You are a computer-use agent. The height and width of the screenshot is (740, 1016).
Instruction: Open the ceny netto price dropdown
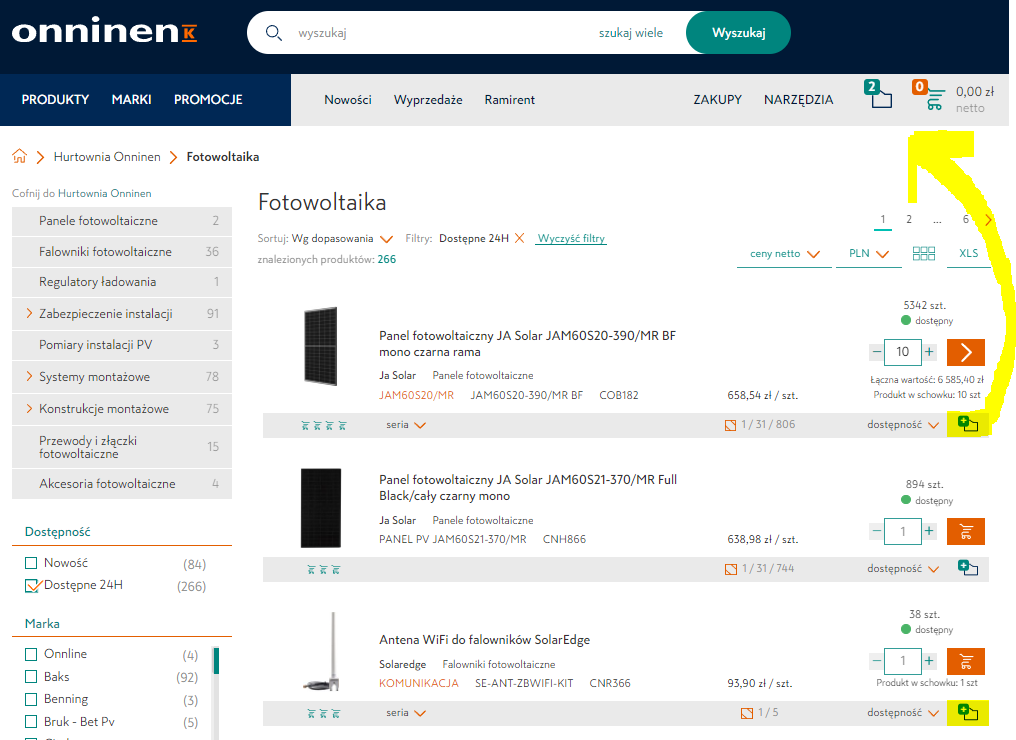(x=785, y=253)
